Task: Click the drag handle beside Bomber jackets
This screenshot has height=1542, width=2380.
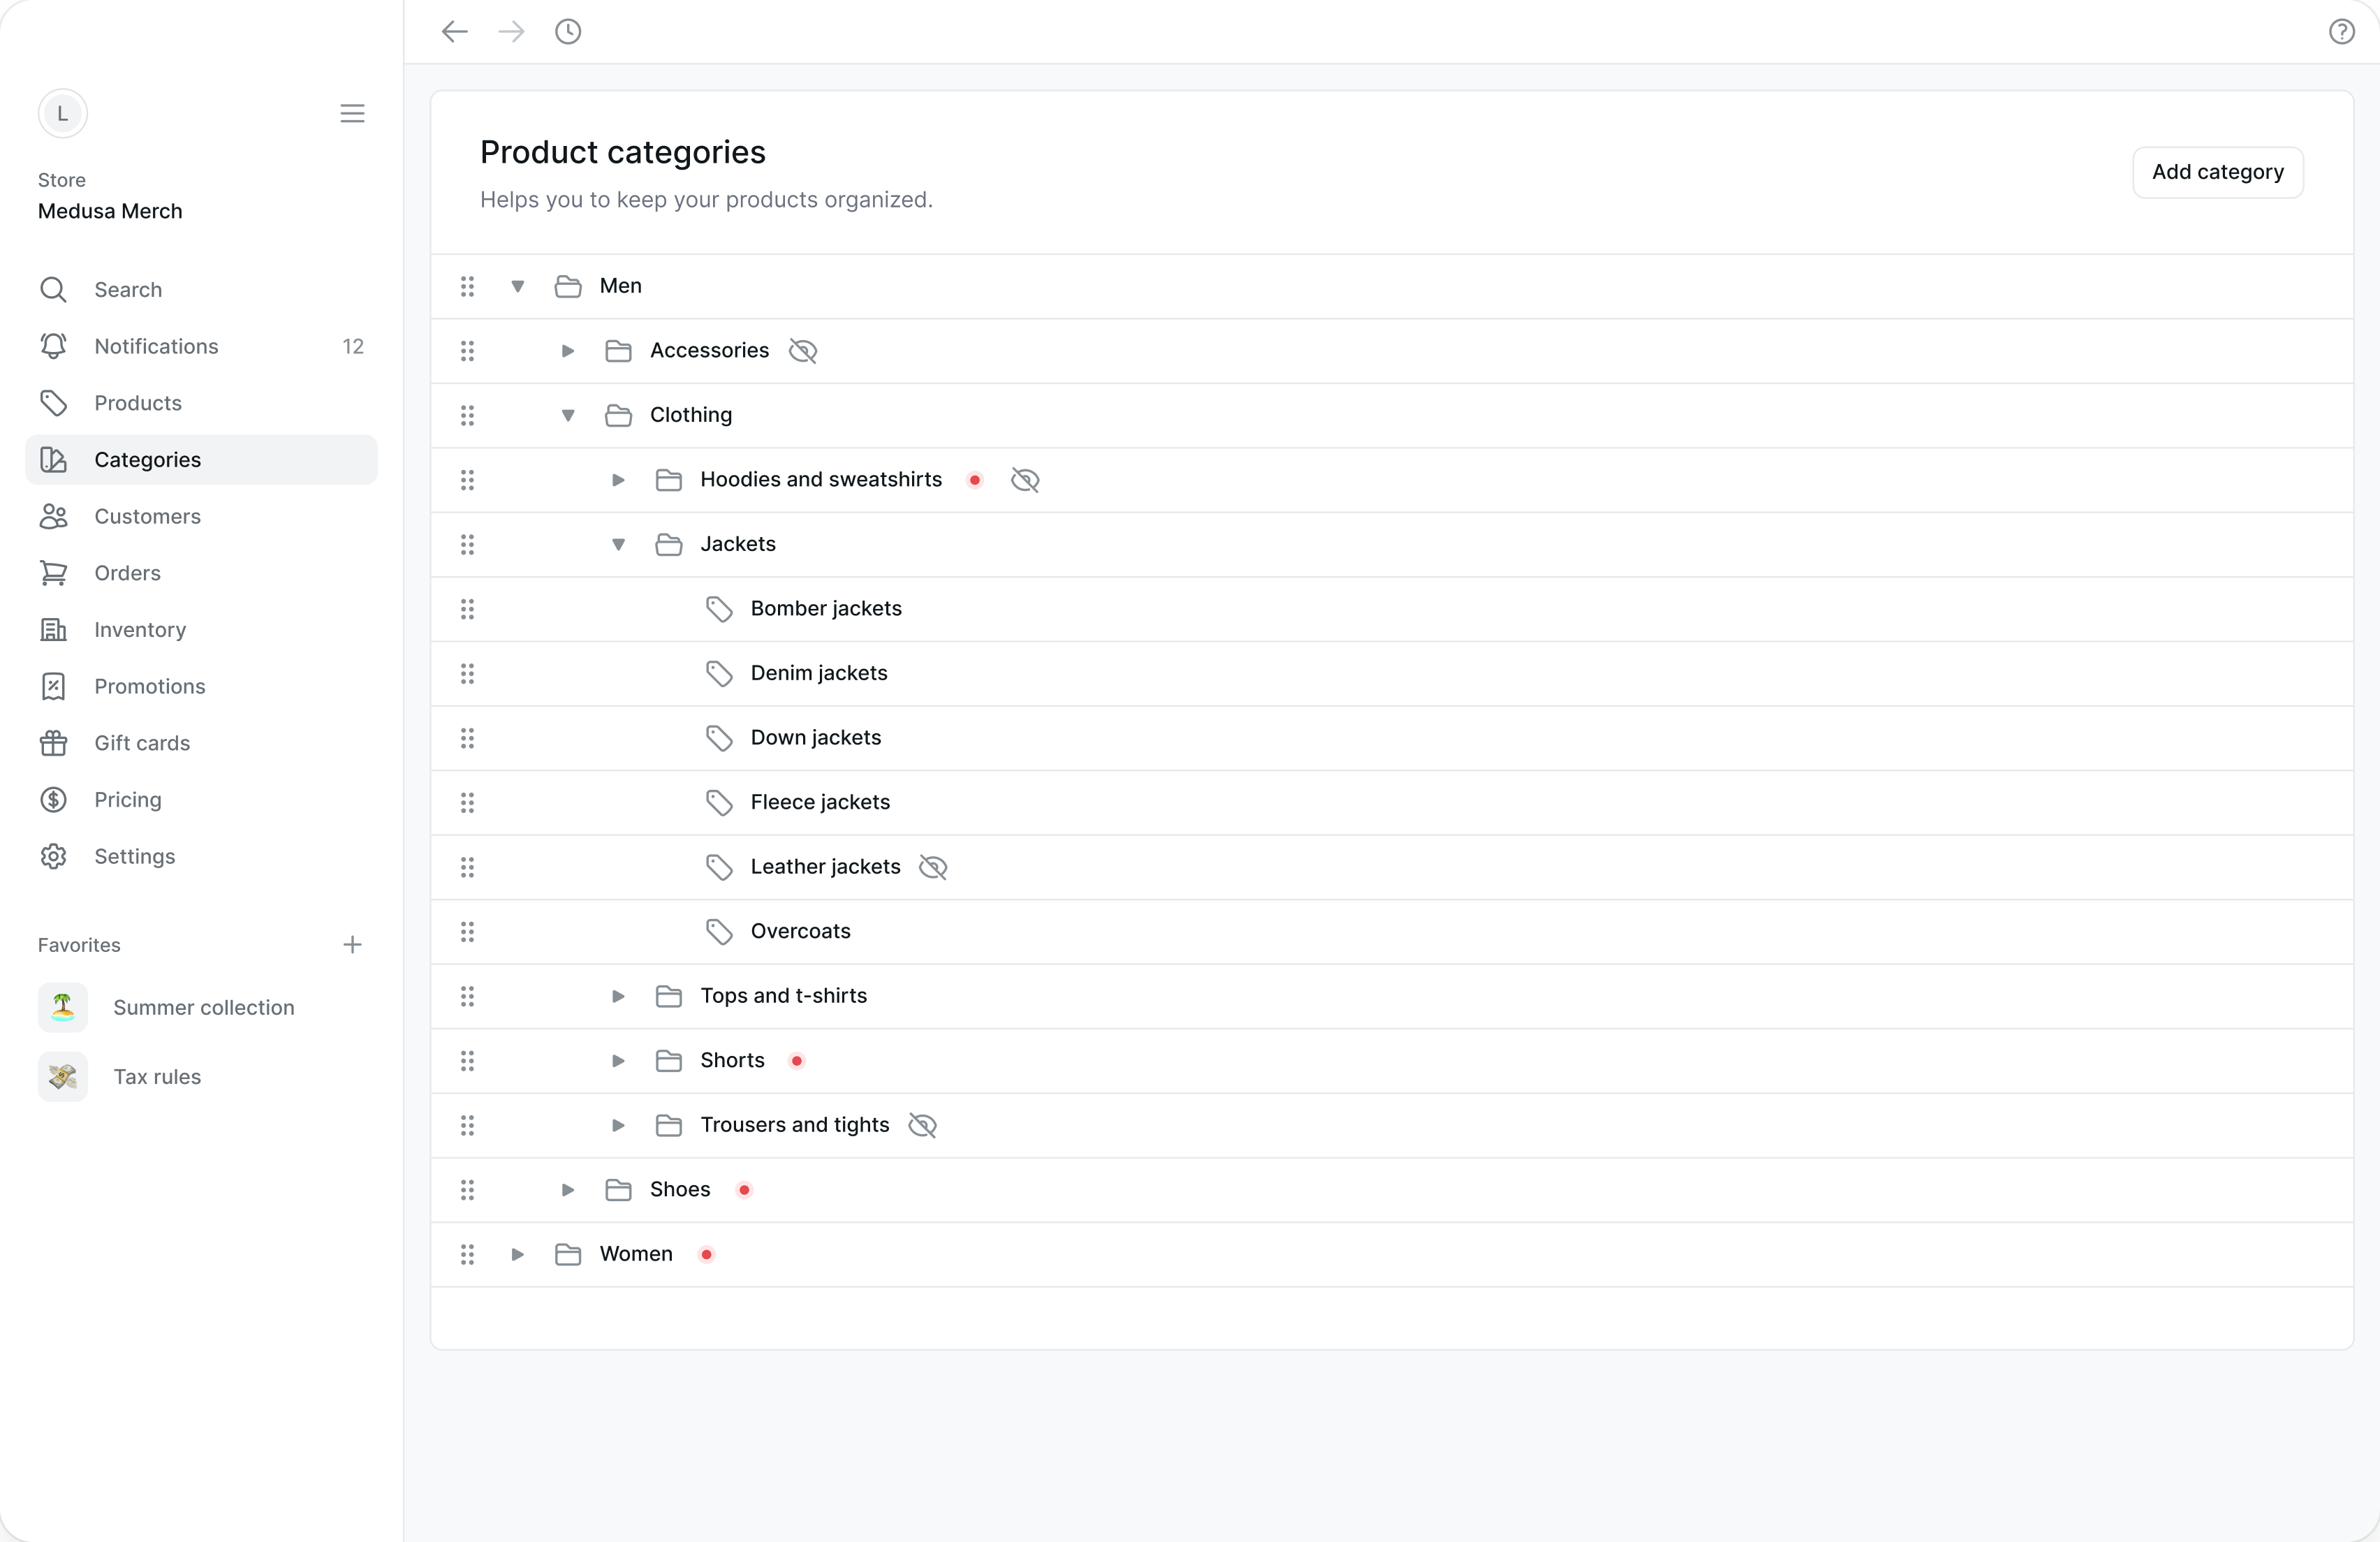Action: pyautogui.click(x=467, y=609)
